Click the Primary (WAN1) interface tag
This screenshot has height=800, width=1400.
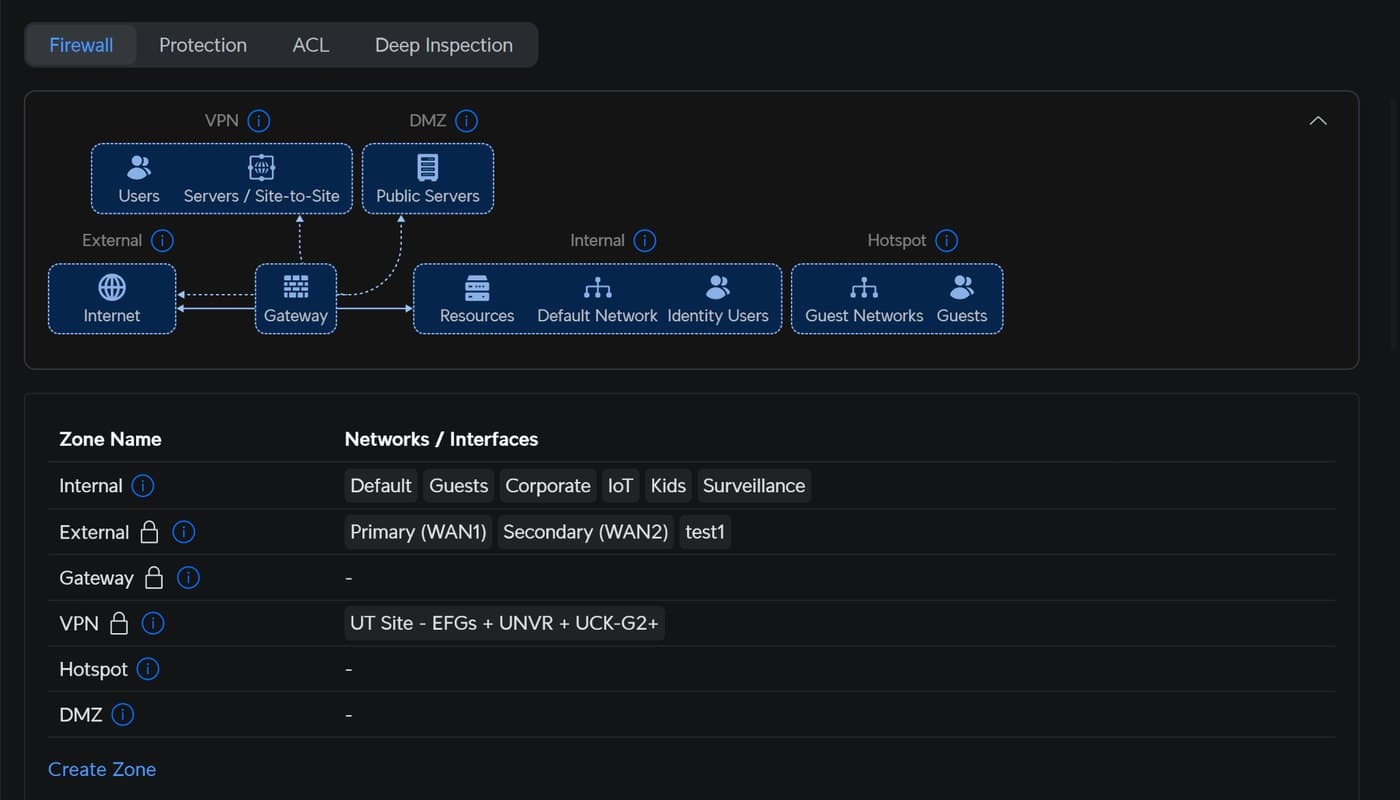pos(418,532)
